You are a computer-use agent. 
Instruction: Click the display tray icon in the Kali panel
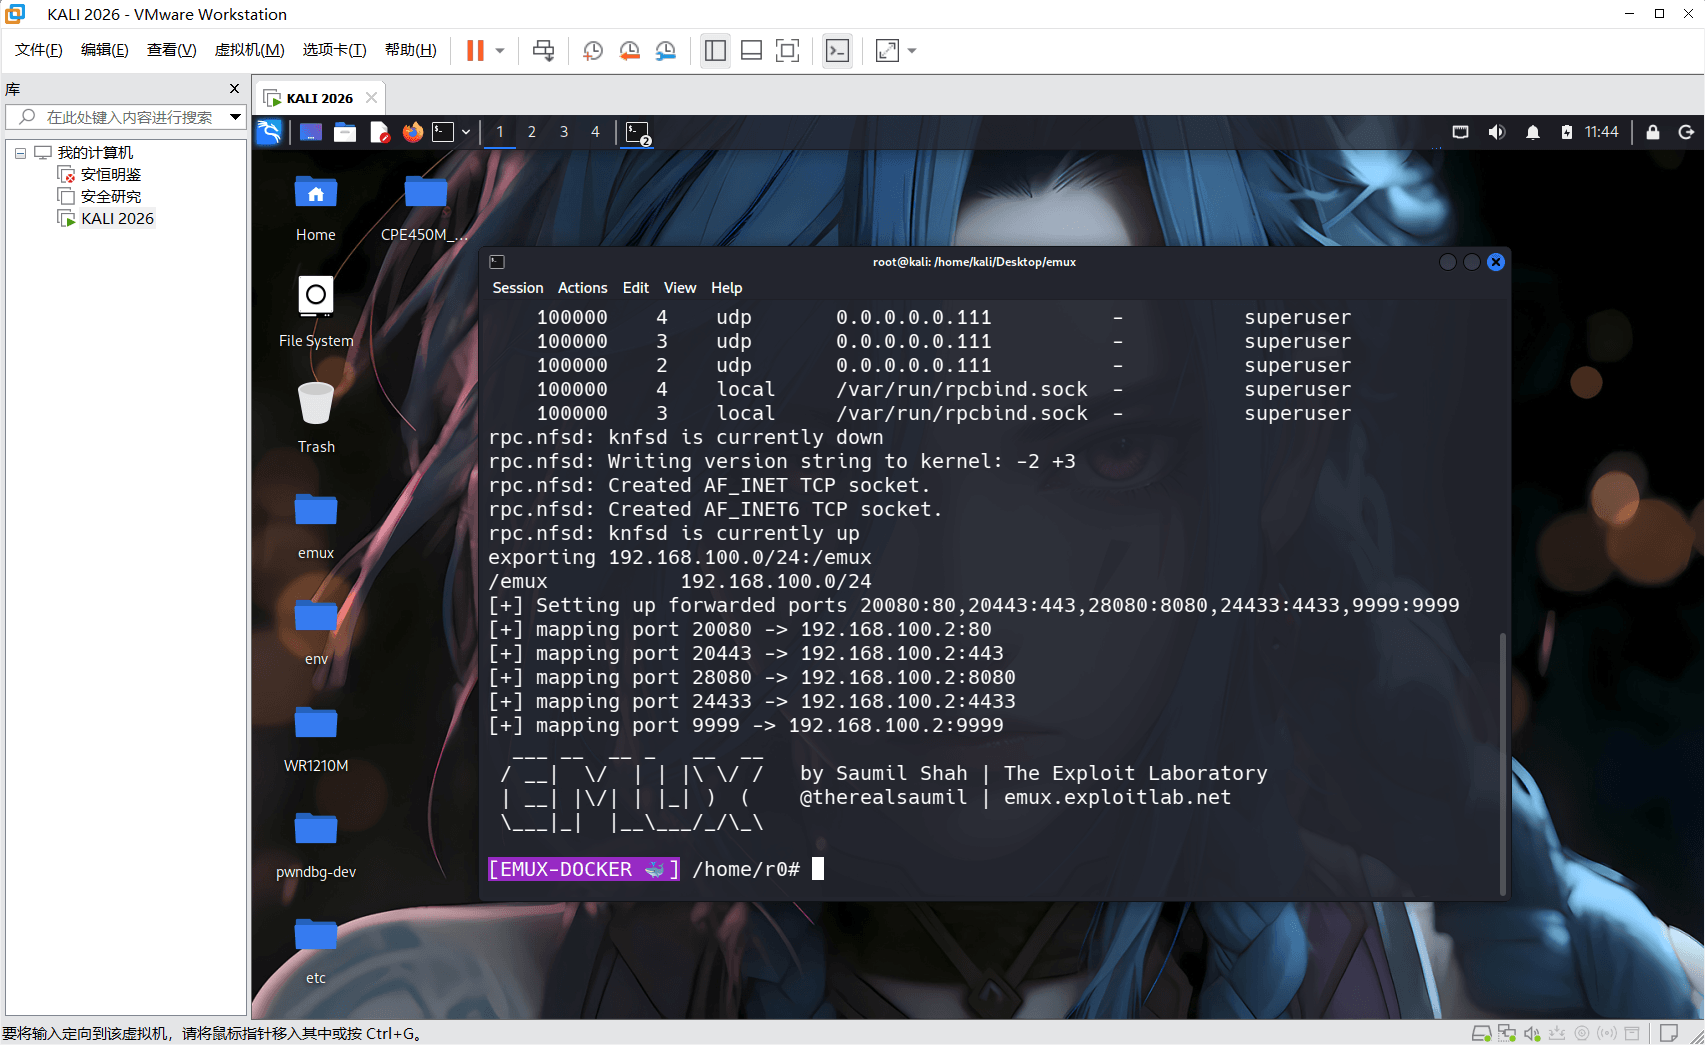[1461, 132]
